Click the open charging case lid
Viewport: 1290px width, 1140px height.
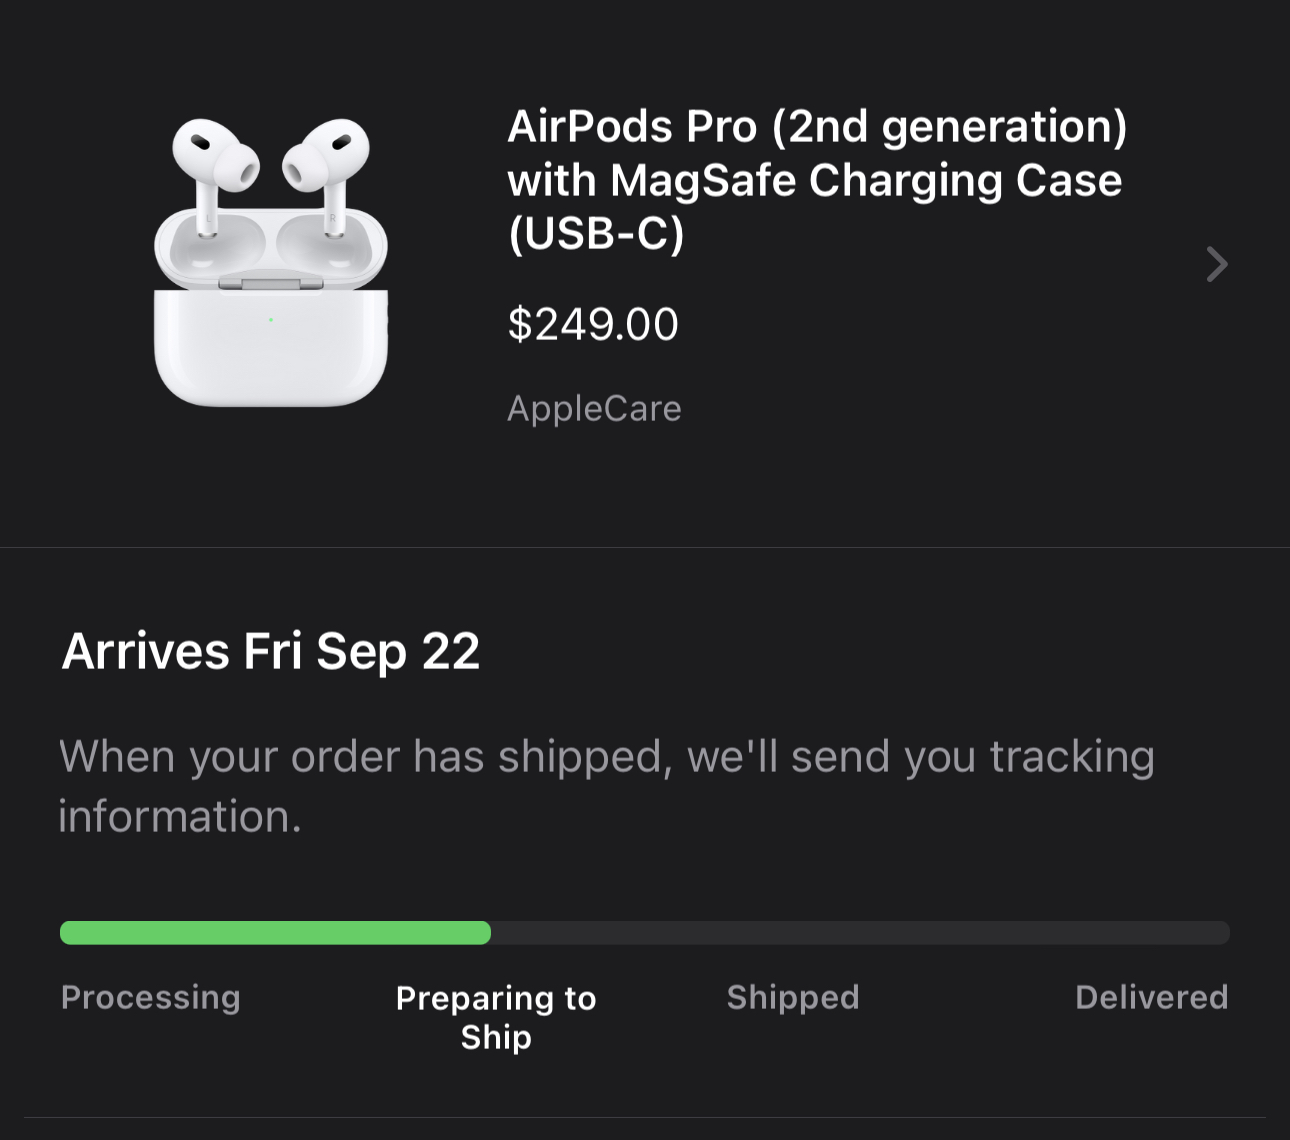tap(270, 245)
